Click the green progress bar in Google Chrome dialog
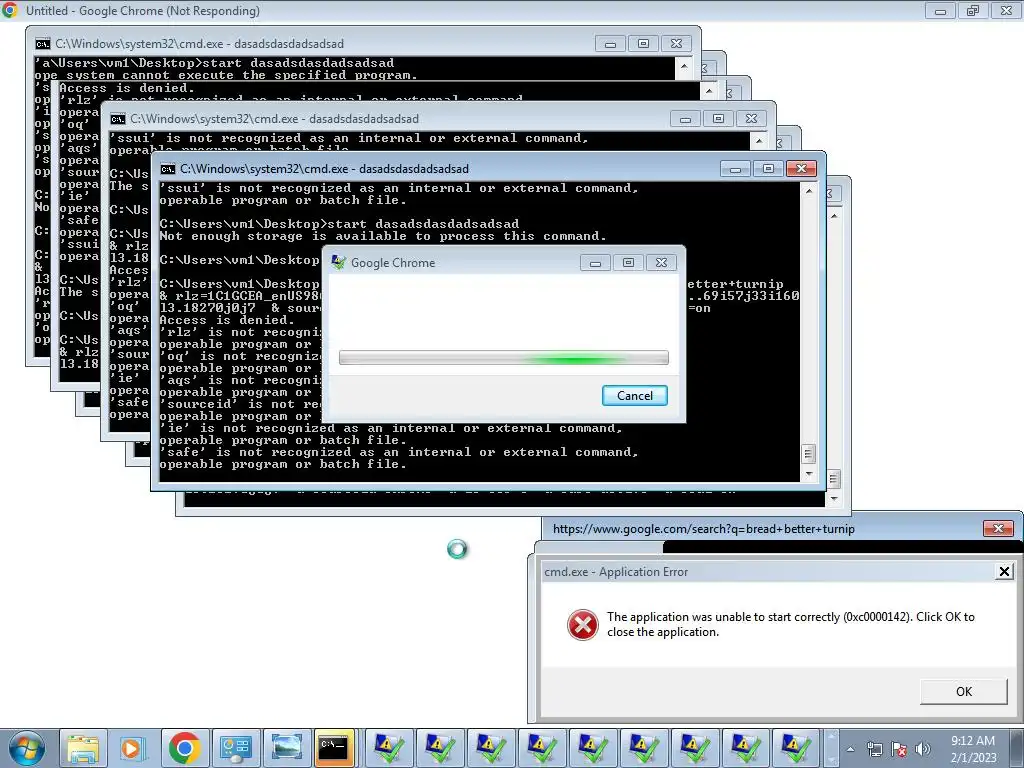The height and width of the screenshot is (768, 1024). pos(504,357)
